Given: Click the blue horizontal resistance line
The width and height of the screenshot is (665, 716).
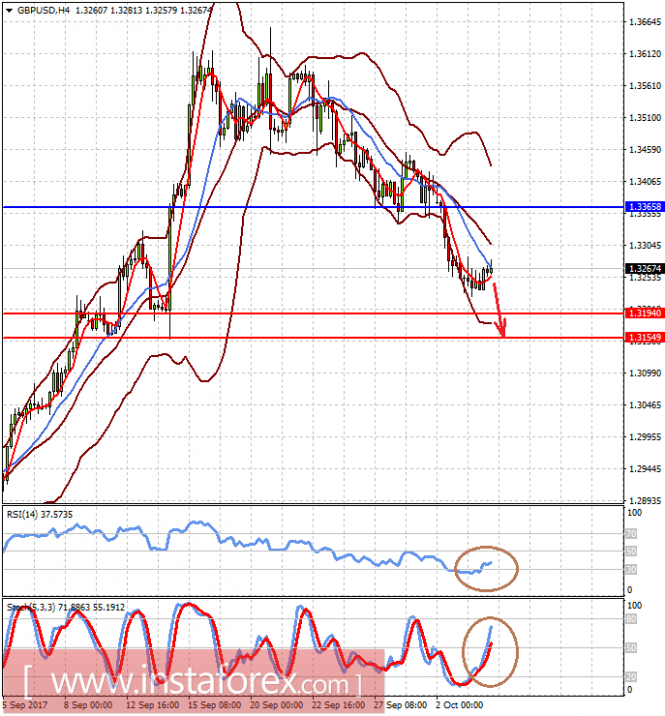Looking at the screenshot, I should coord(313,207).
